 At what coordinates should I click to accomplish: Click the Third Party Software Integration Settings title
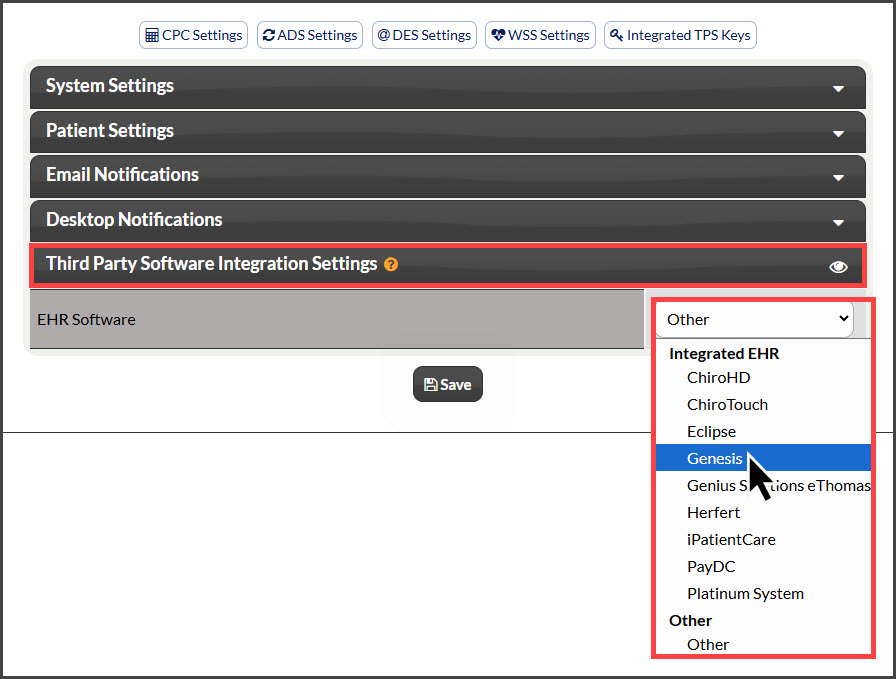211,263
